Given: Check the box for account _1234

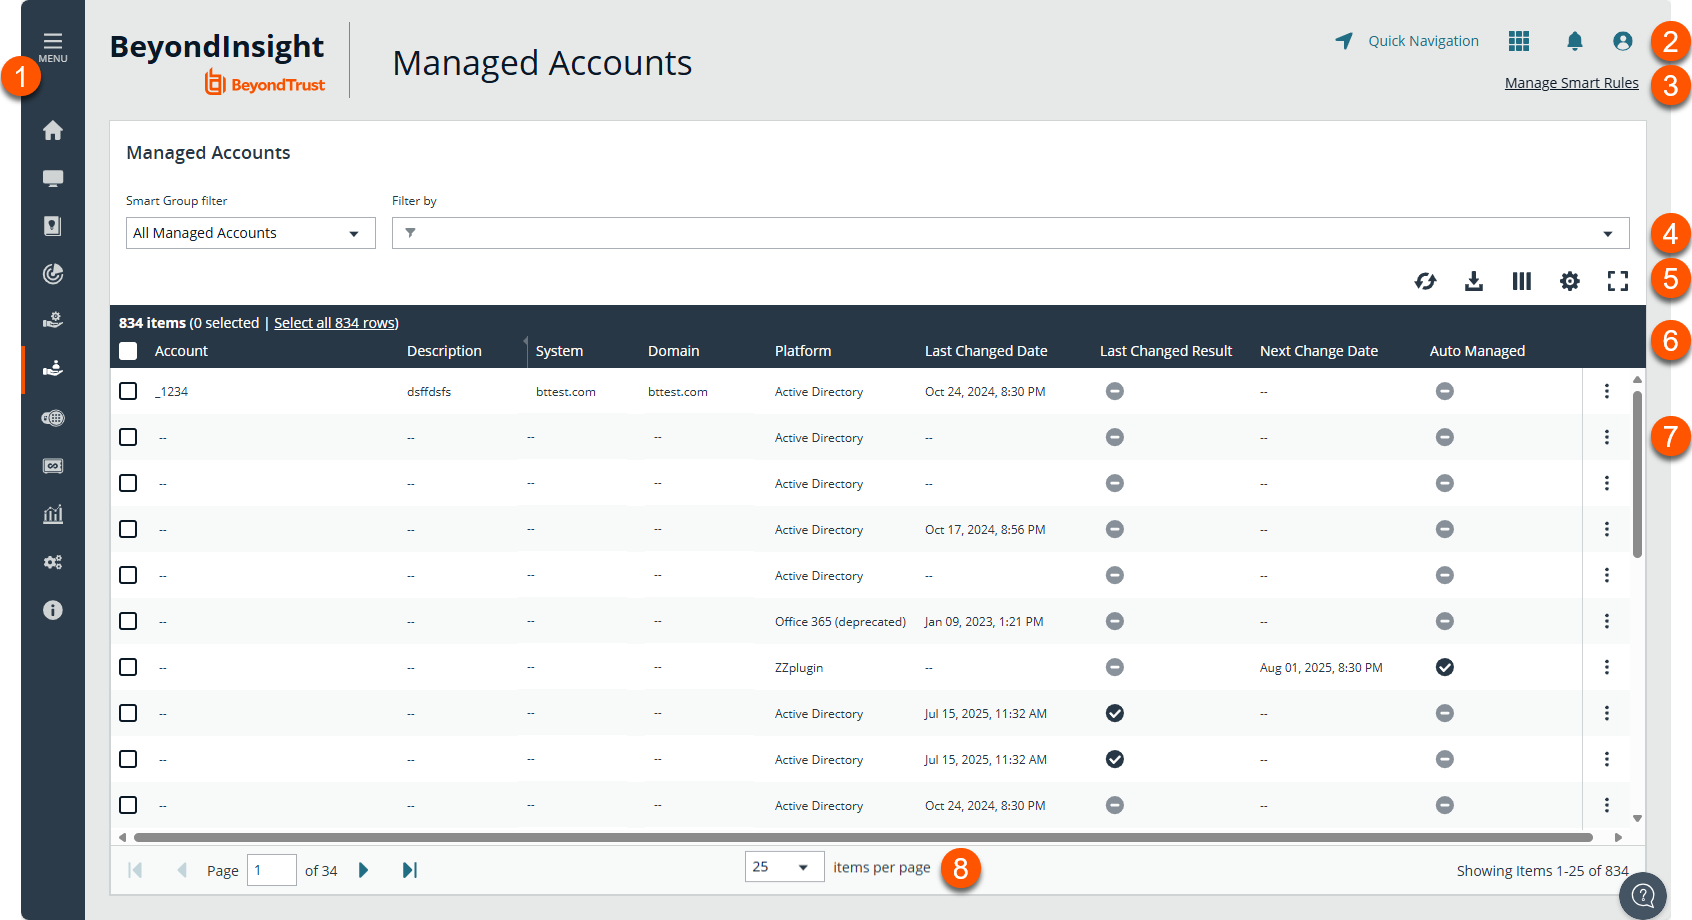Looking at the screenshot, I should 128,391.
